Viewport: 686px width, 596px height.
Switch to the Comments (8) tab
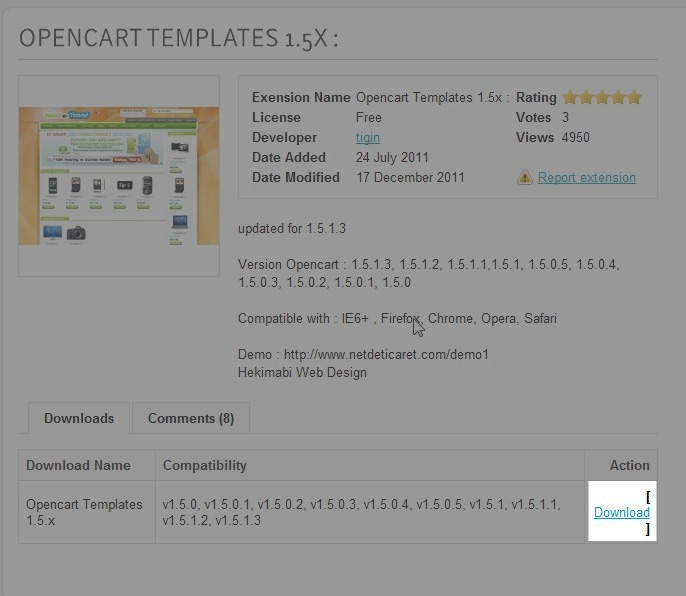point(191,418)
